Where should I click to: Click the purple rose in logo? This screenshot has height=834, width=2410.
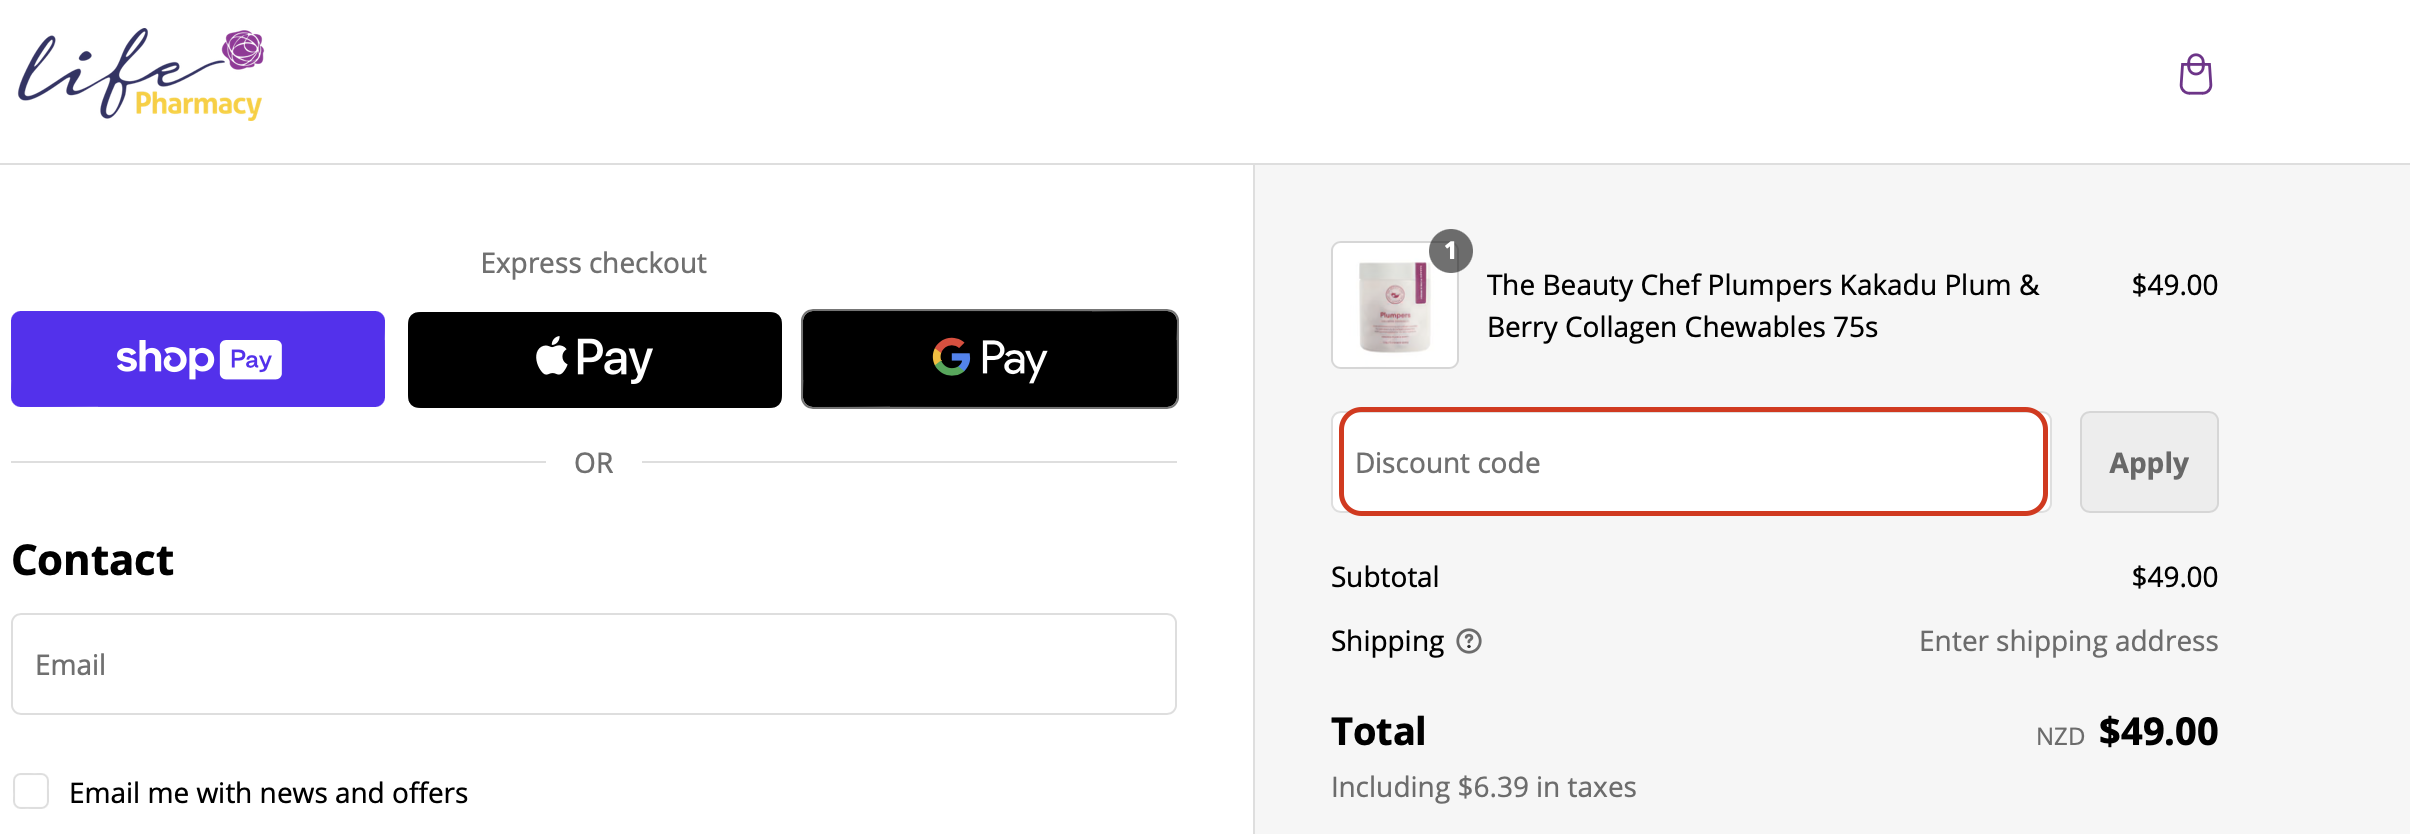[x=243, y=49]
